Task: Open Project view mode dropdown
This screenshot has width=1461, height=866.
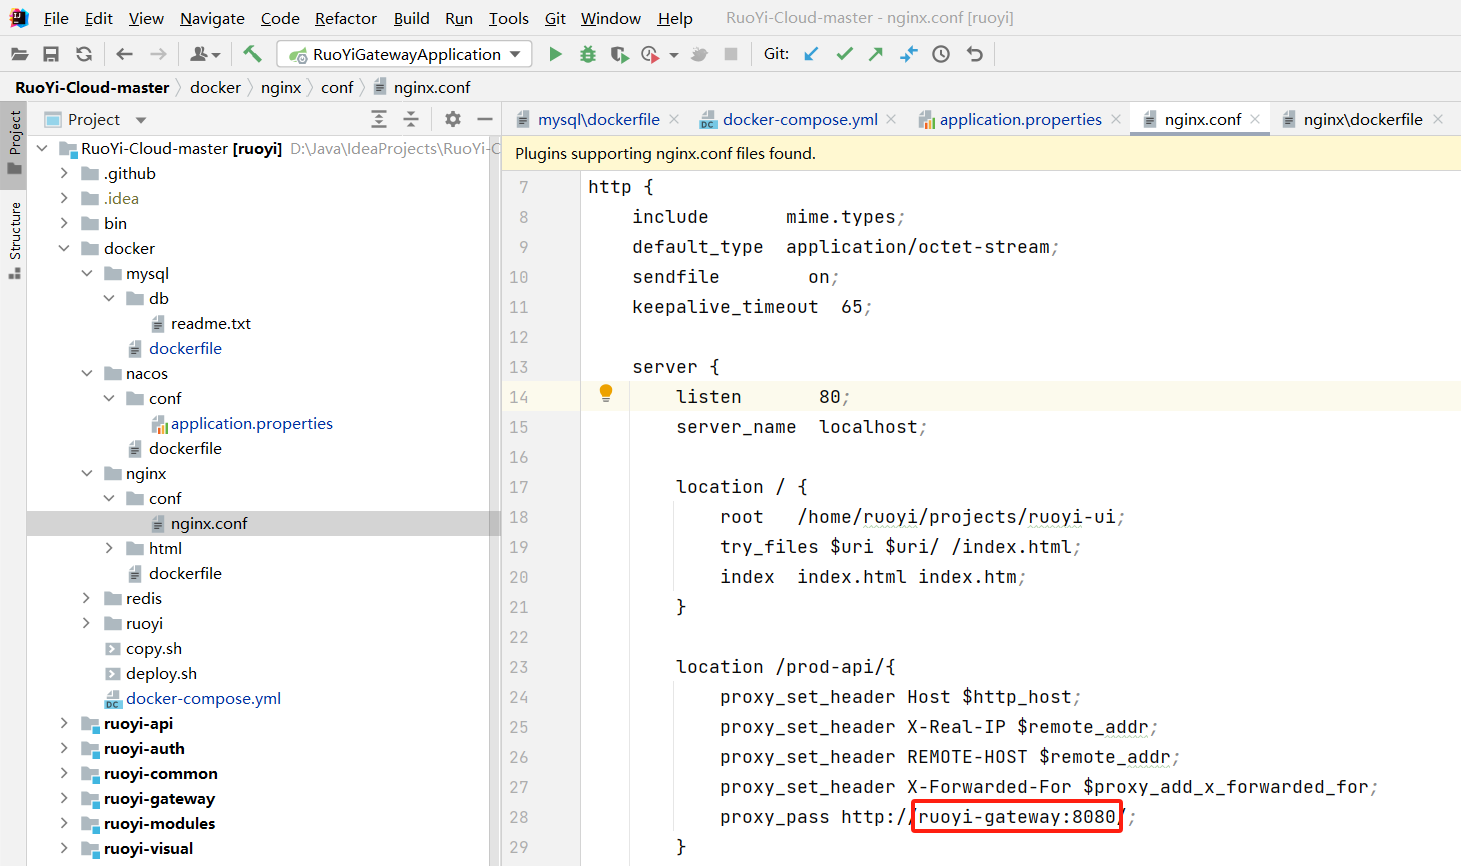Action: coord(141,120)
